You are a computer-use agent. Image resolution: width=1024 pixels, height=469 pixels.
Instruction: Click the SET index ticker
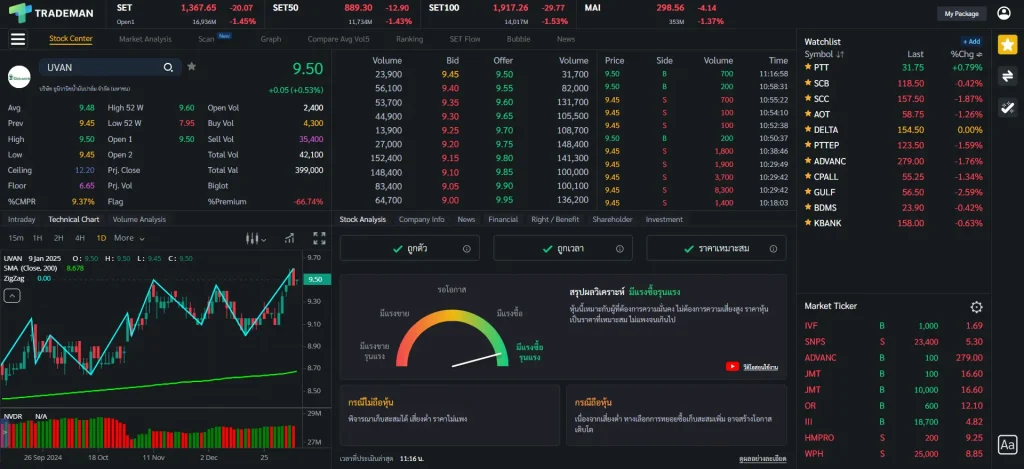(186, 14)
